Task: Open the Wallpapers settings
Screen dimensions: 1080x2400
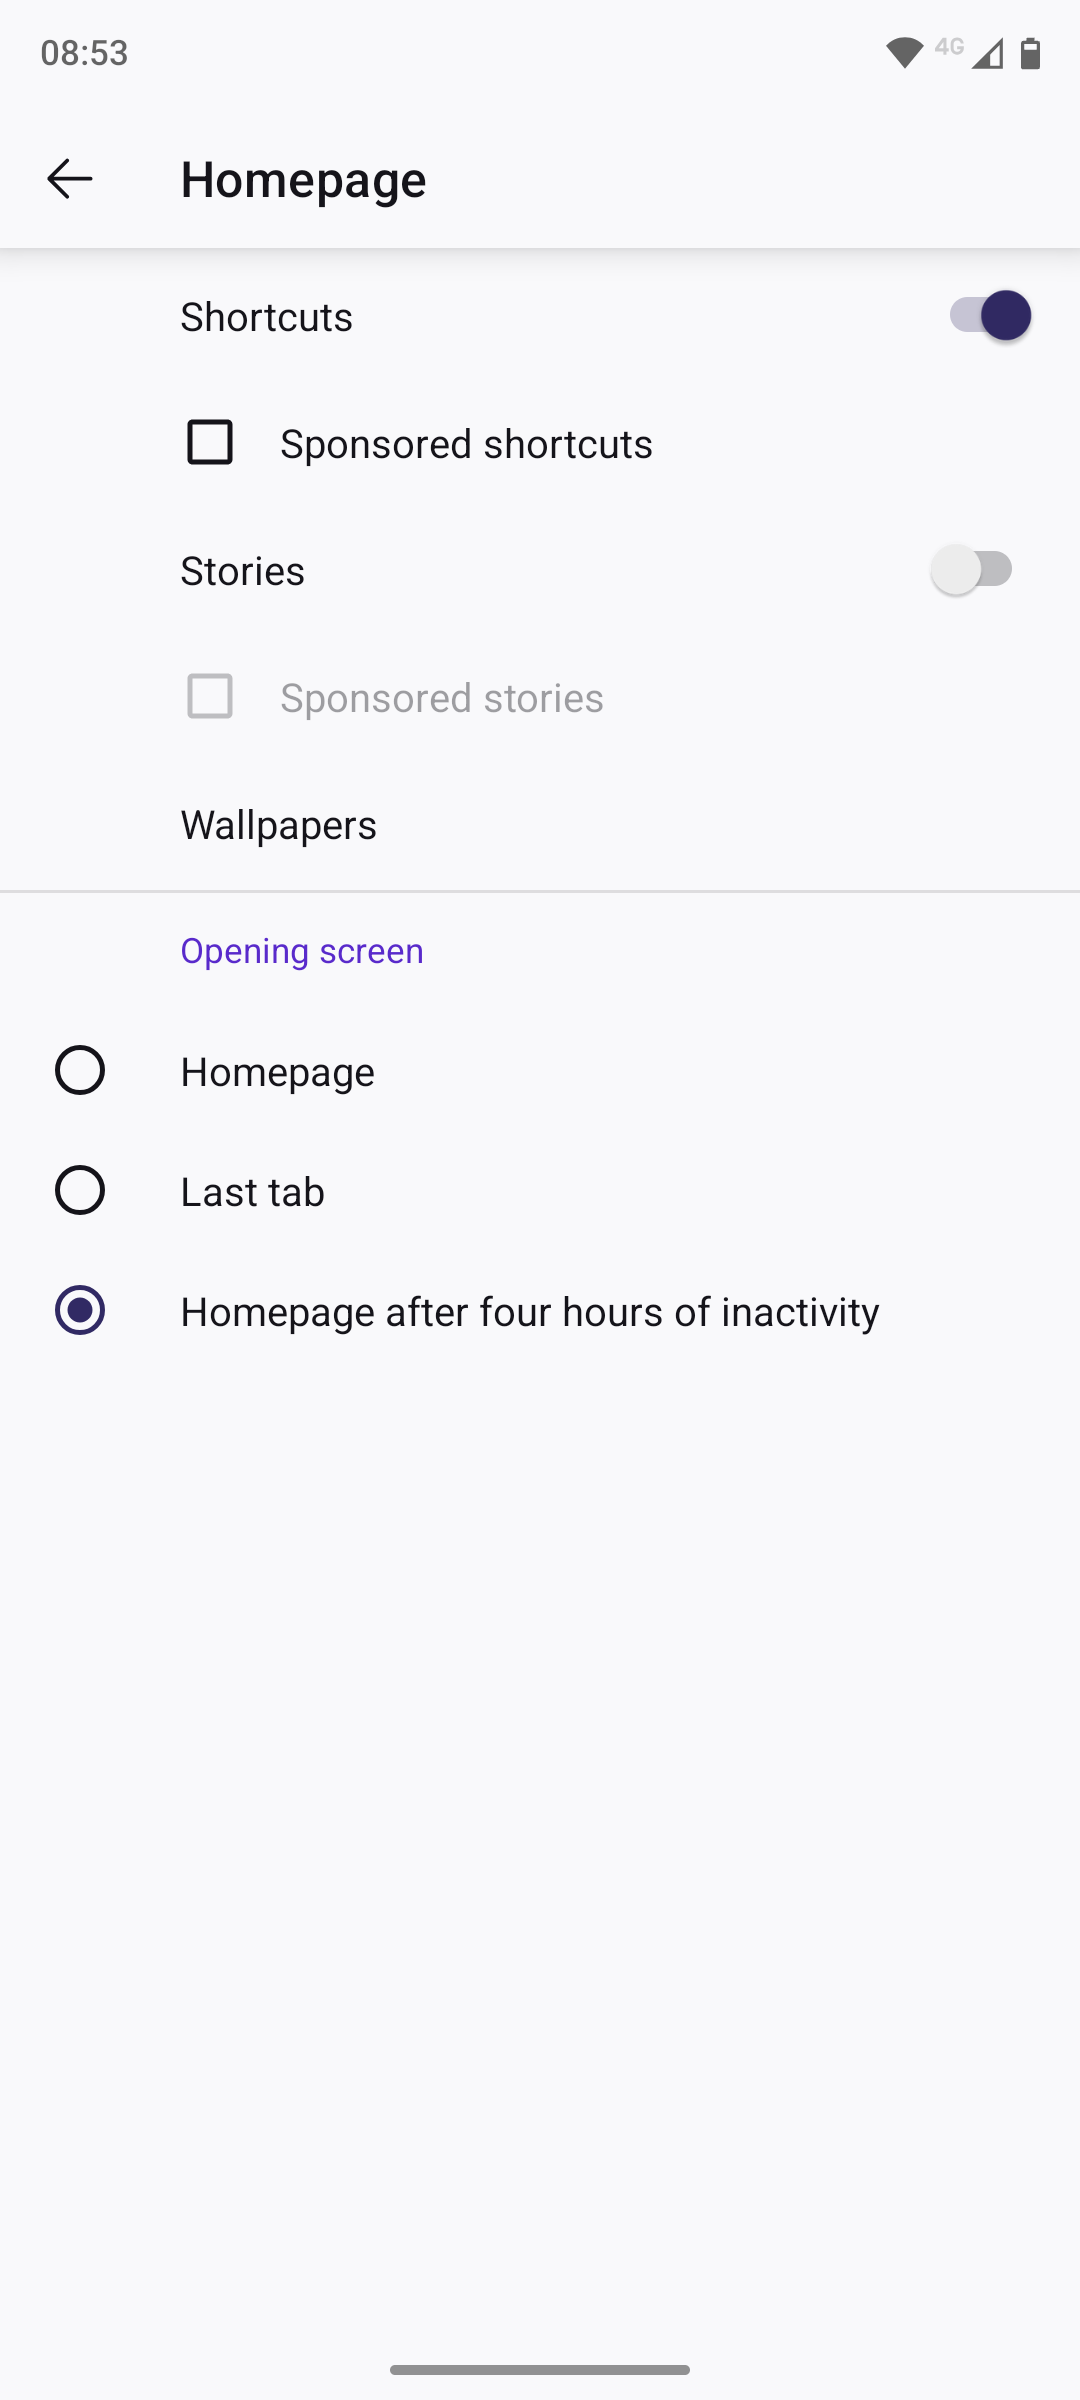Action: pyautogui.click(x=278, y=825)
